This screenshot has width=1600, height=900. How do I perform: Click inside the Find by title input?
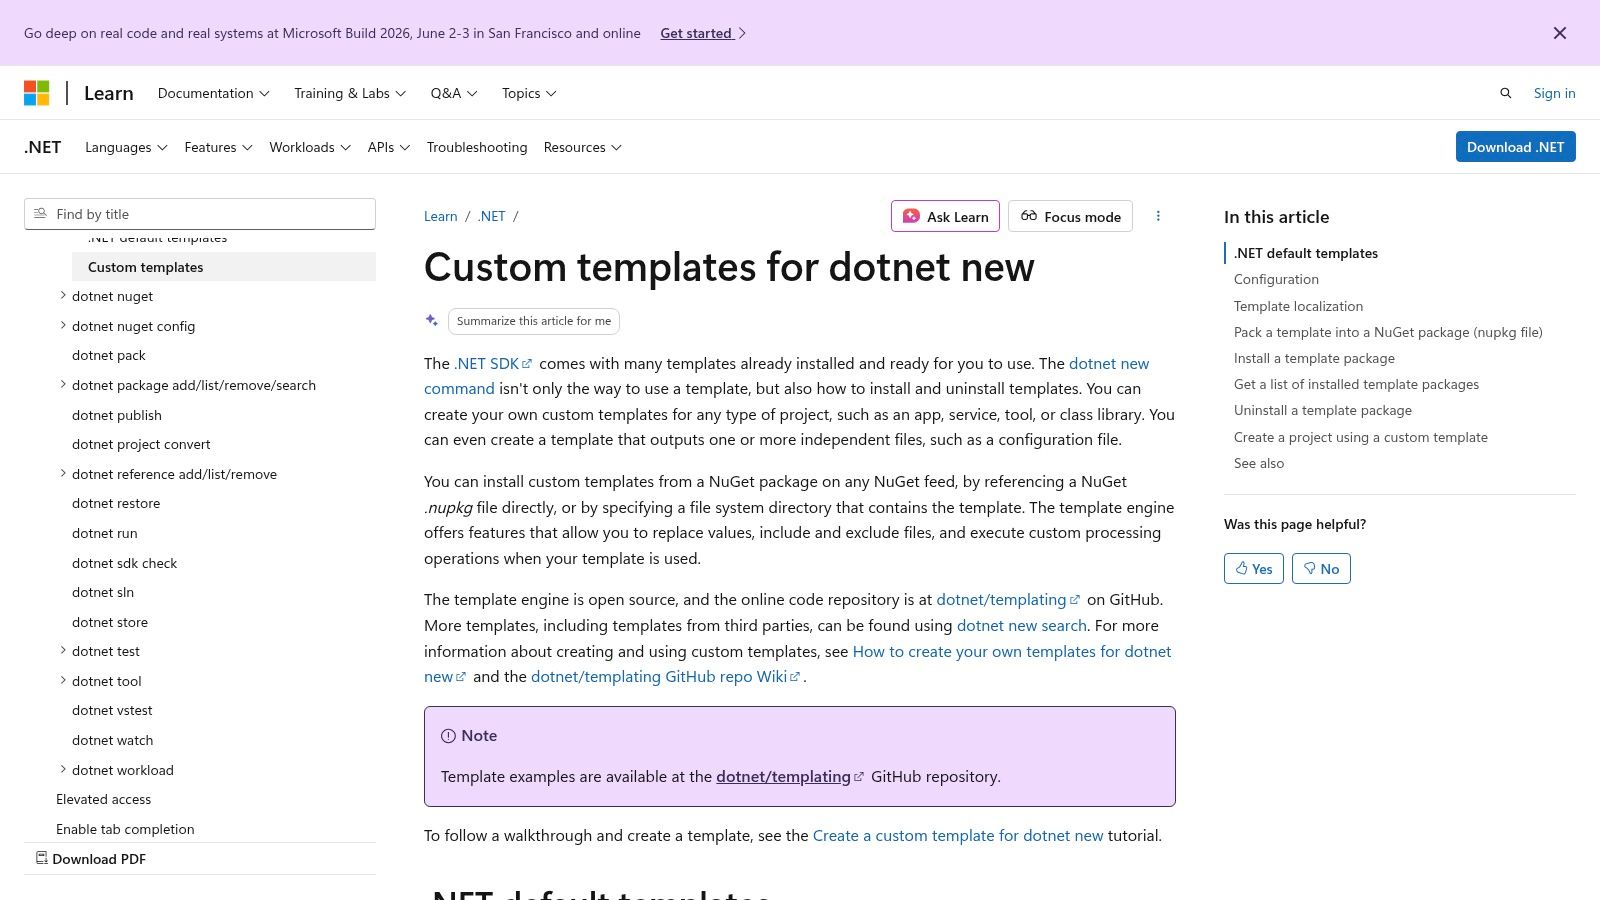point(200,213)
